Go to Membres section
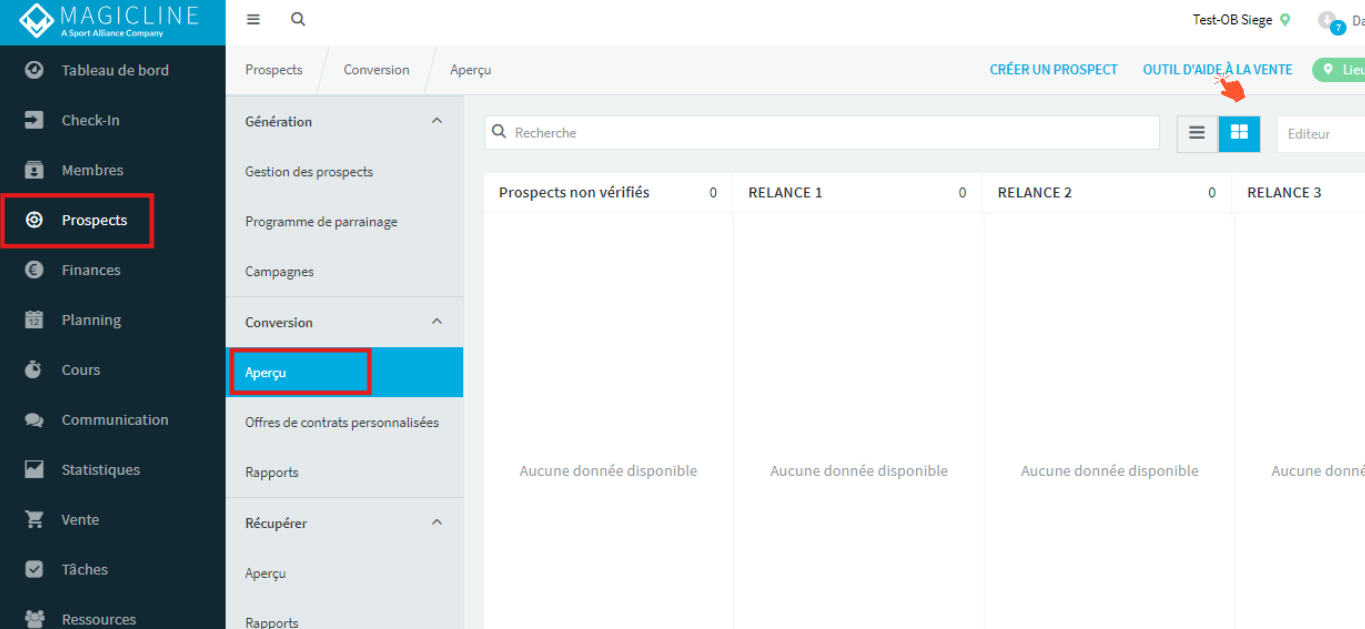 click(x=92, y=170)
